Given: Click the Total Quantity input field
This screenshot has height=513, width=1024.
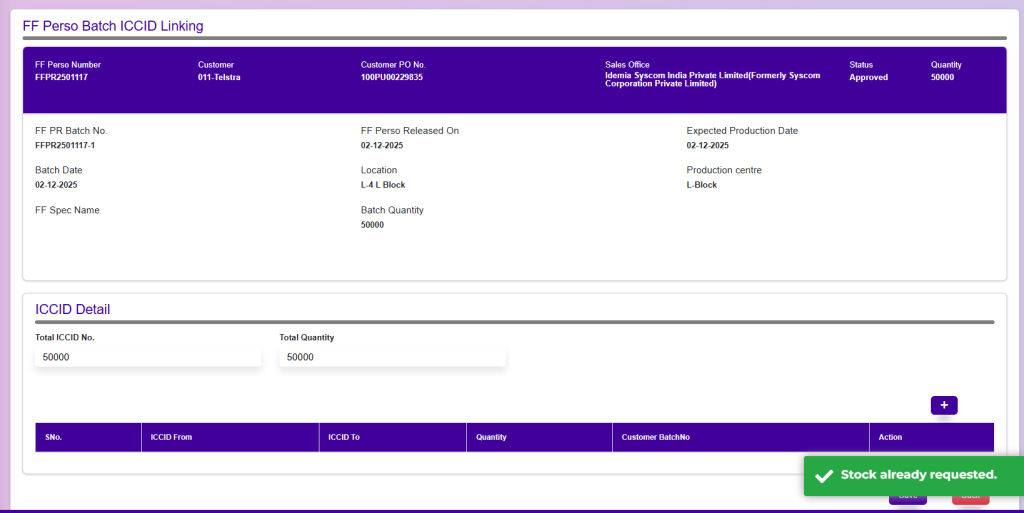Looking at the screenshot, I should coord(392,357).
